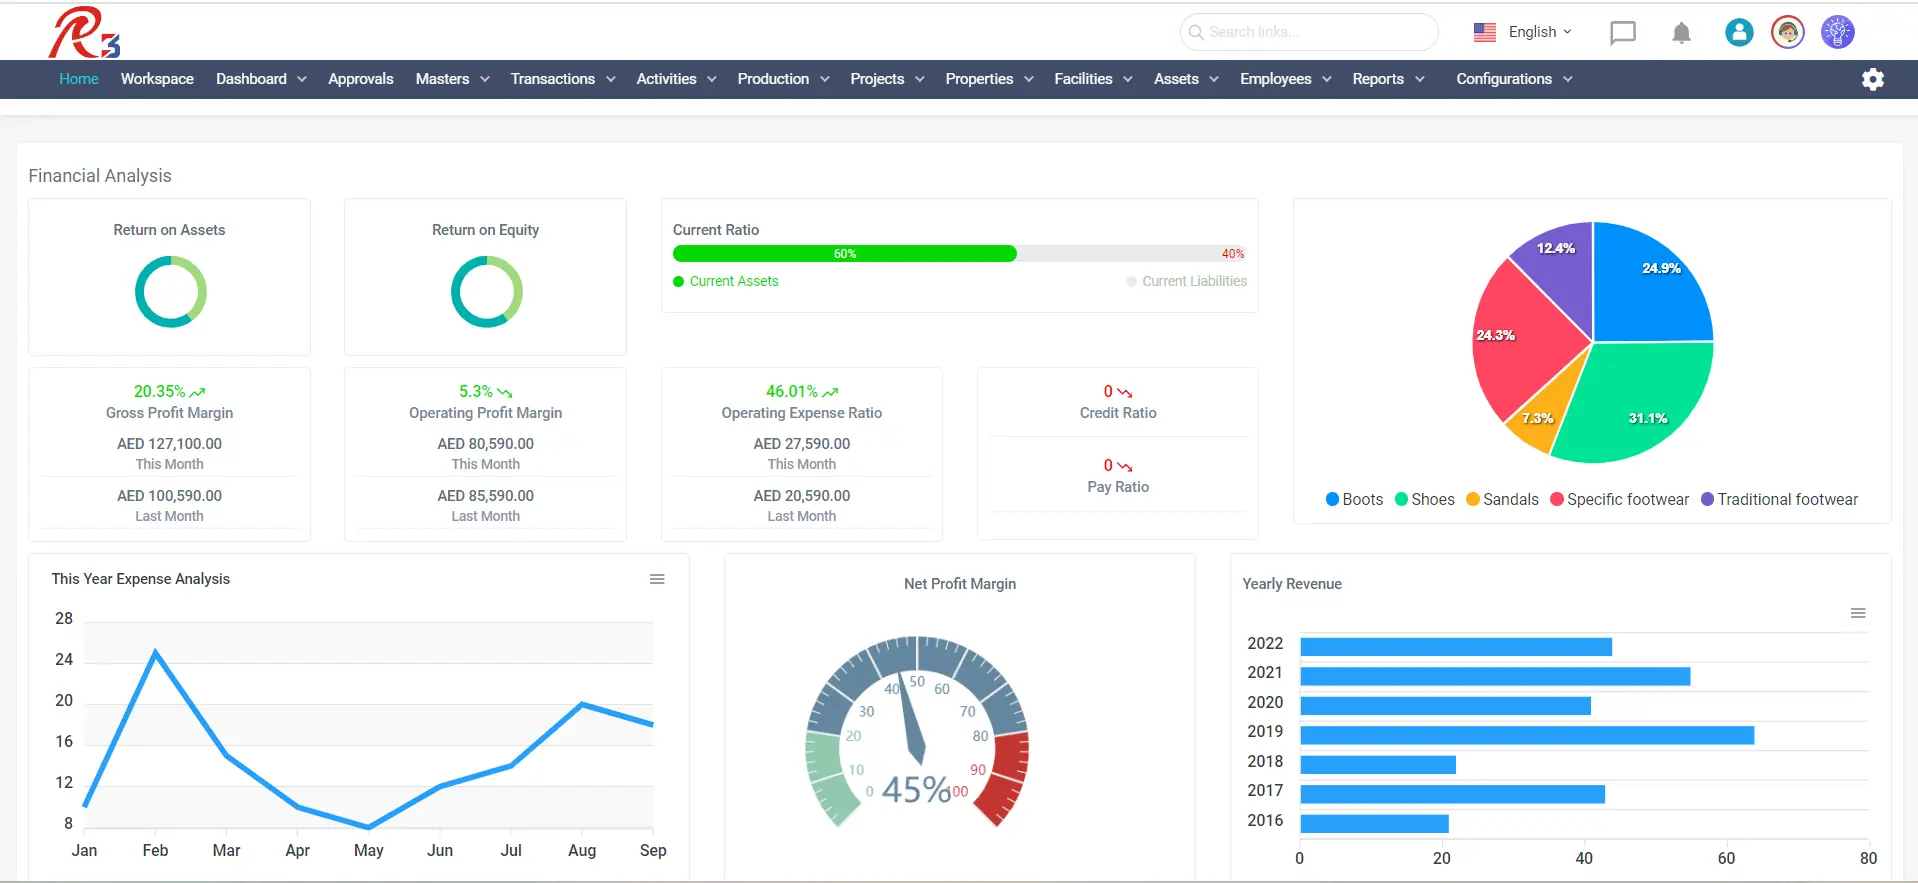Screen dimensions: 1918x883
Task: Click the Return on Assets donut chart
Action: pyautogui.click(x=170, y=291)
